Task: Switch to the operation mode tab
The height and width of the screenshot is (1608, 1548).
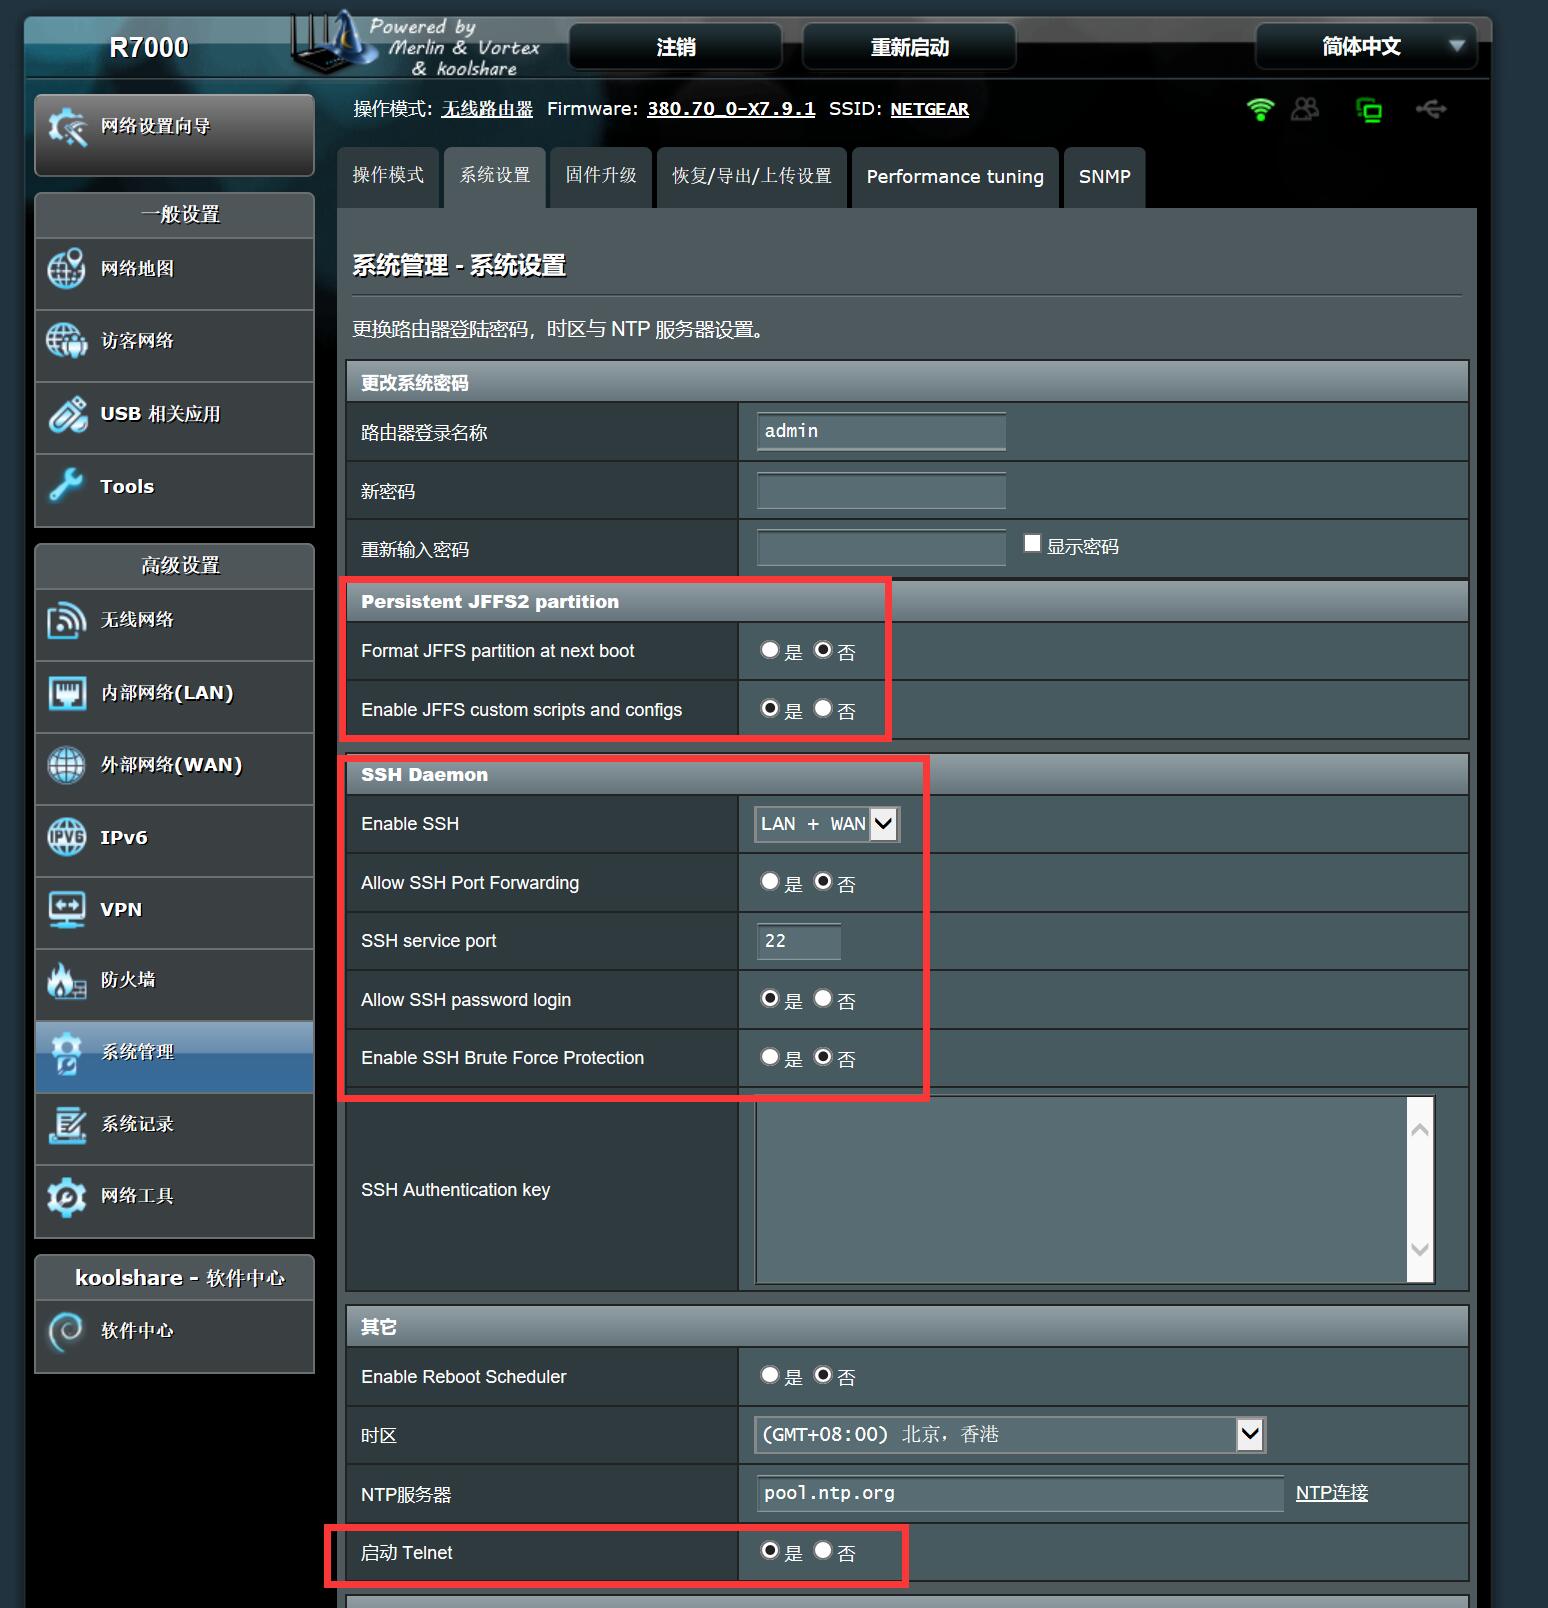Action: (388, 176)
